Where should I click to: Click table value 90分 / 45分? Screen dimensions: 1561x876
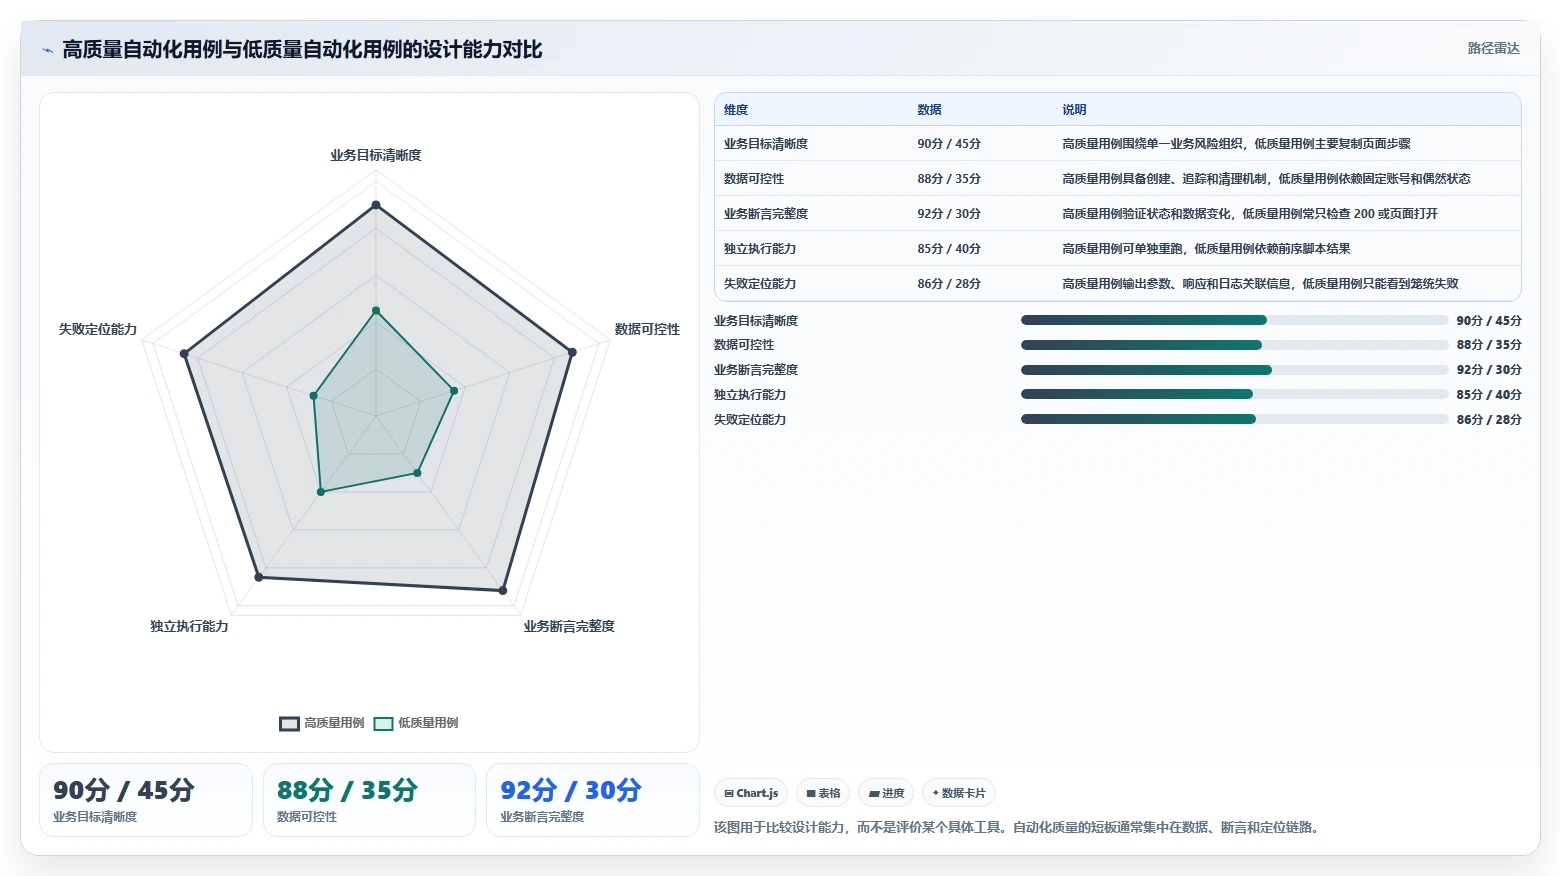[949, 144]
